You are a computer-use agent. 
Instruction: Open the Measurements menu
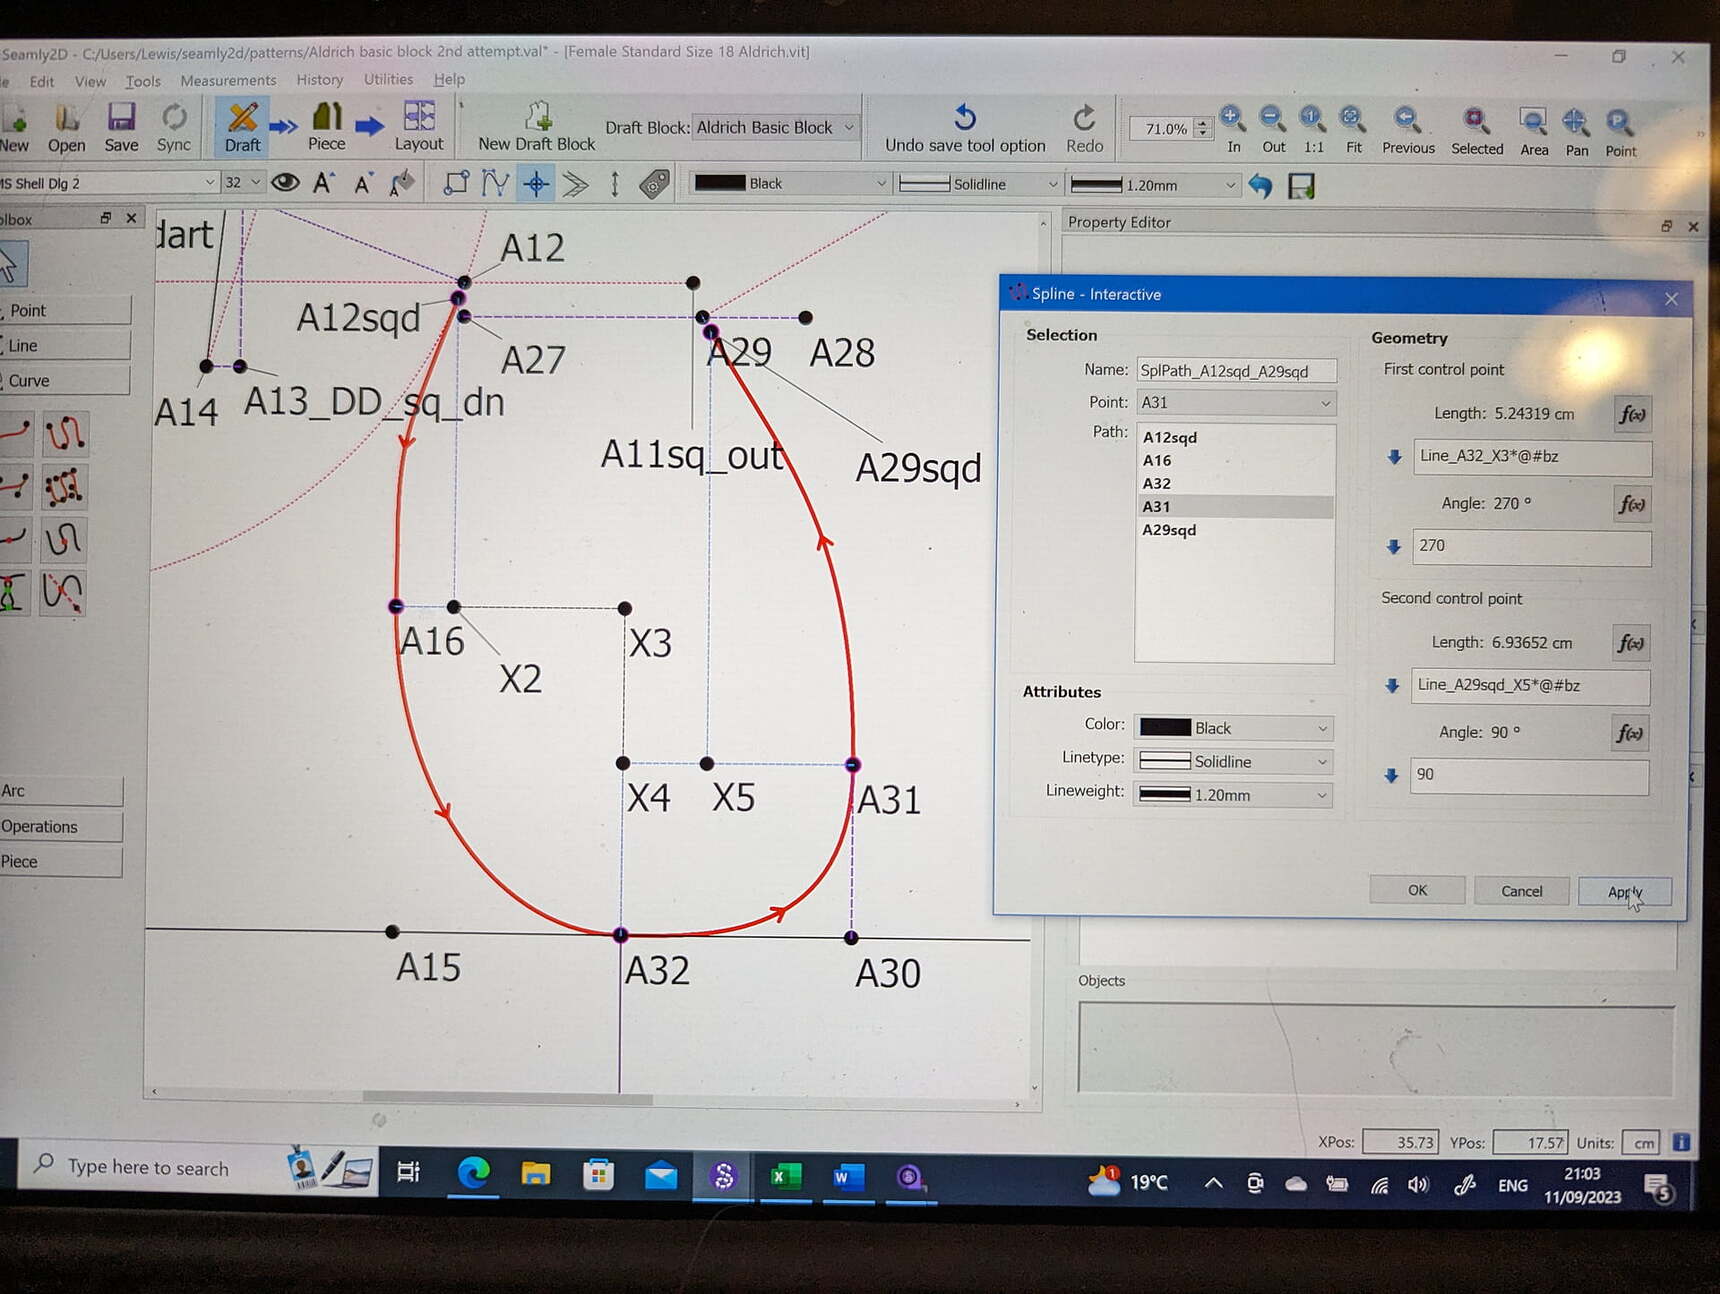point(227,80)
